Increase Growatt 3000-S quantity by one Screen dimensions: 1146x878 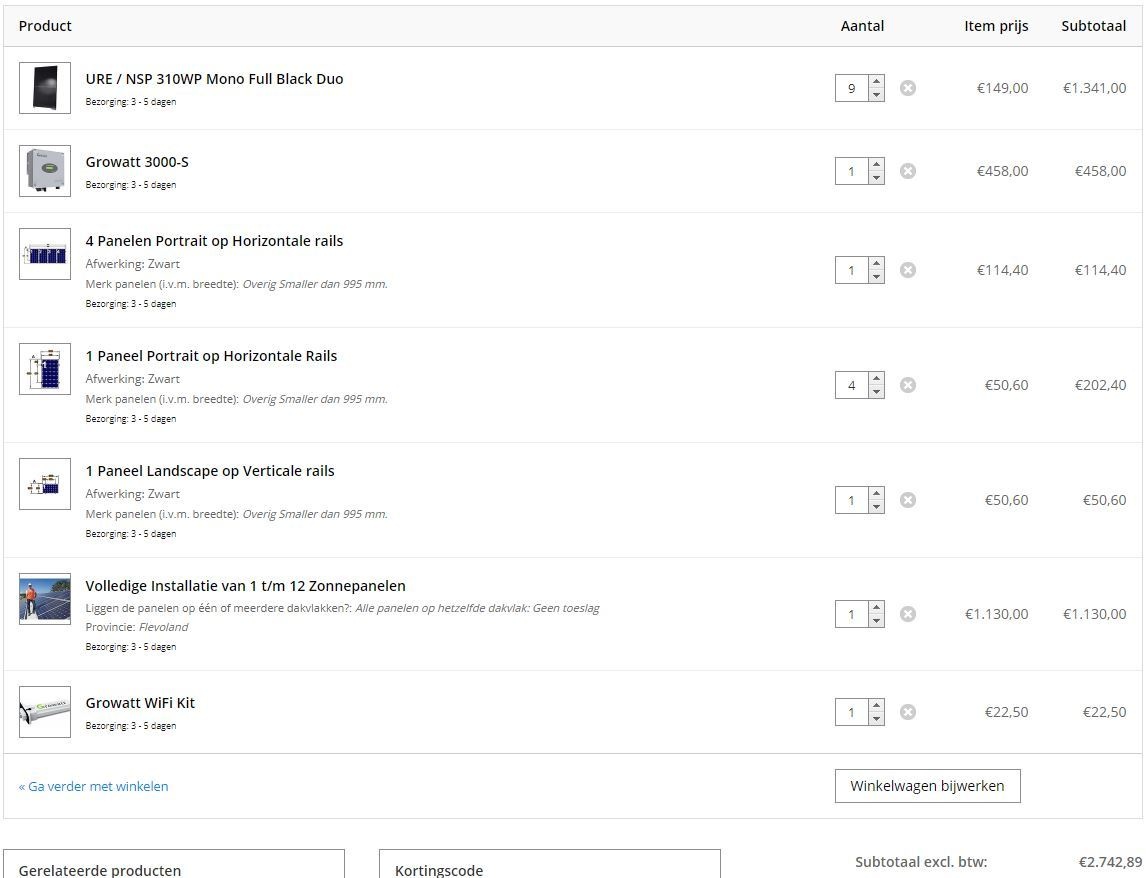pos(876,165)
